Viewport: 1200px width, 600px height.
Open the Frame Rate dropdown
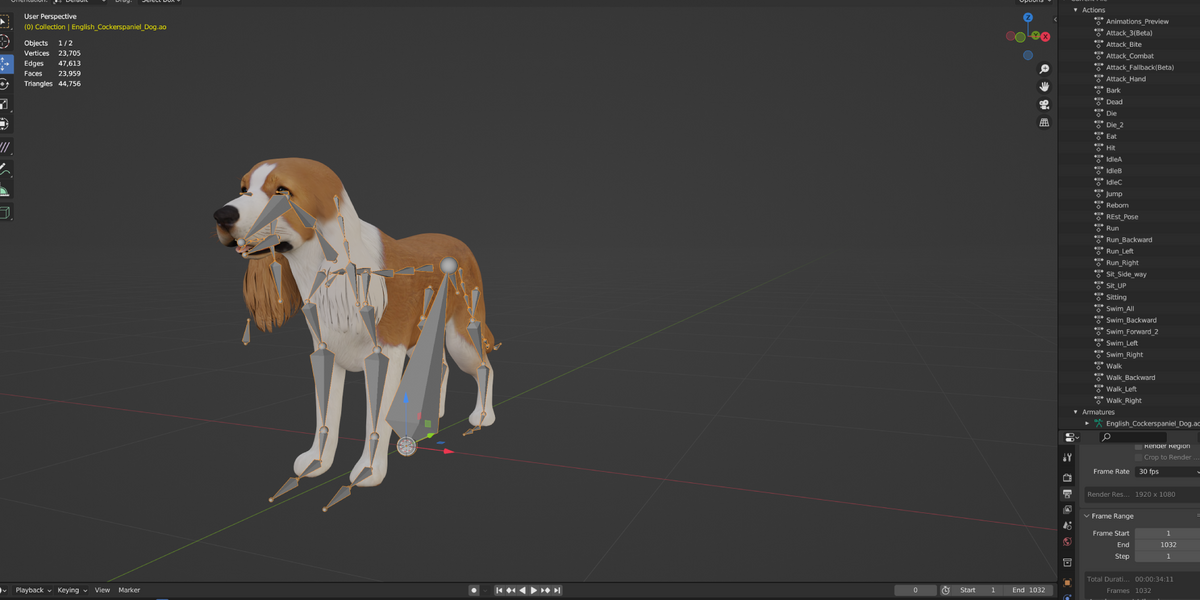[x=1167, y=471]
